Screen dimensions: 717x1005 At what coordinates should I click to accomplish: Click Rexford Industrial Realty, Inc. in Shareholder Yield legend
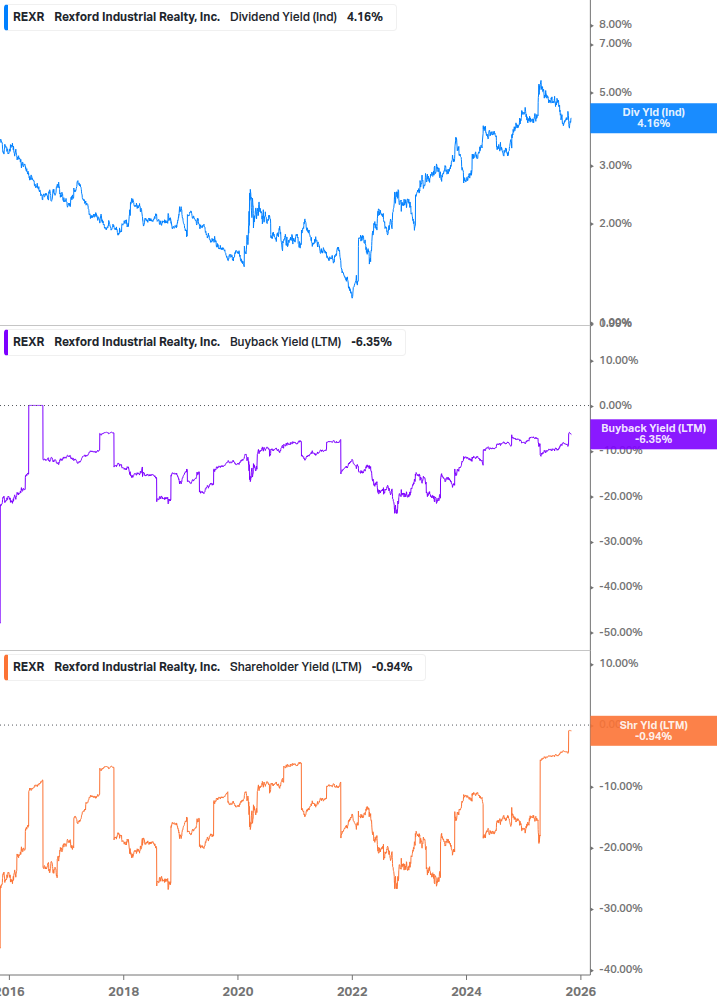pos(137,667)
